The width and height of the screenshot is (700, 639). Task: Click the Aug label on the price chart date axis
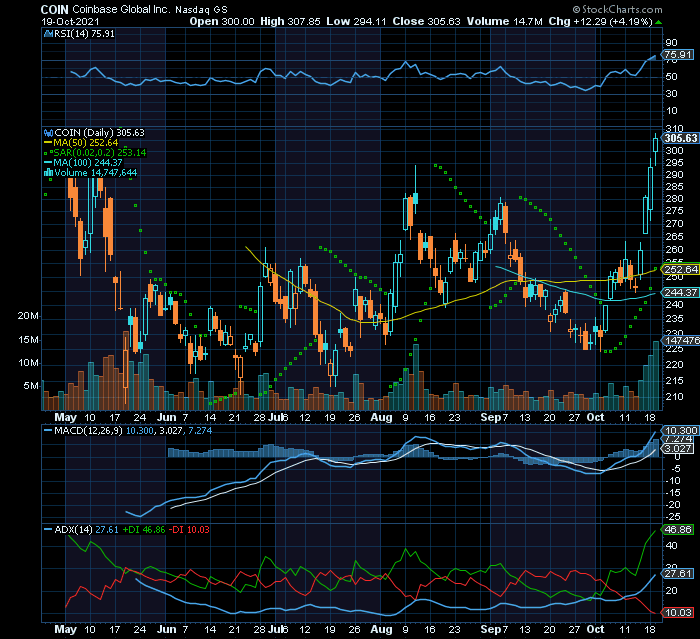pos(381,418)
